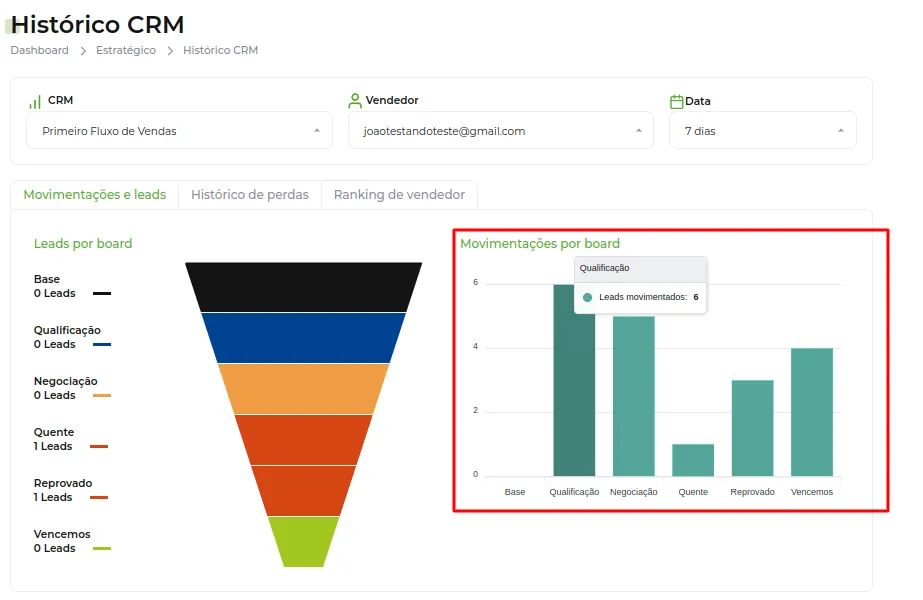Click the Reprovado bar in chart

(752, 428)
